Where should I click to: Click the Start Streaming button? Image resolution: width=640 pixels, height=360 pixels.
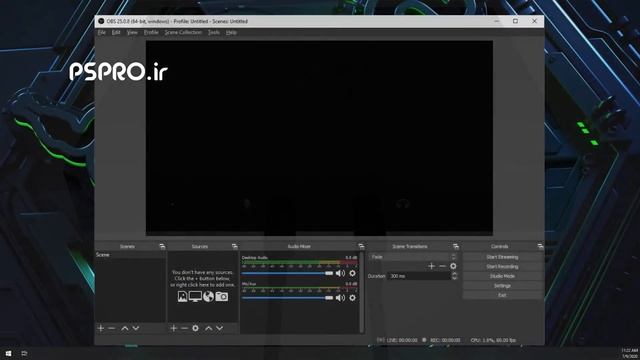pyautogui.click(x=502, y=257)
